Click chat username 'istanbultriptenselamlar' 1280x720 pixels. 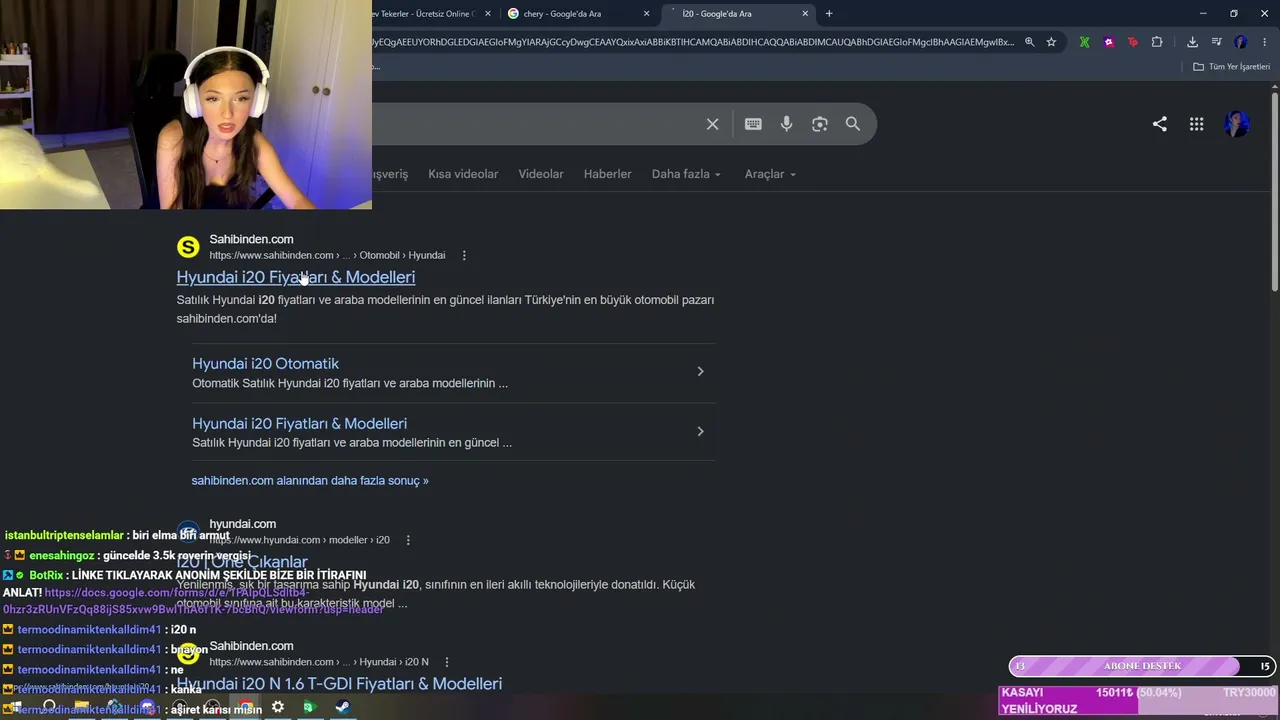pyautogui.click(x=64, y=536)
